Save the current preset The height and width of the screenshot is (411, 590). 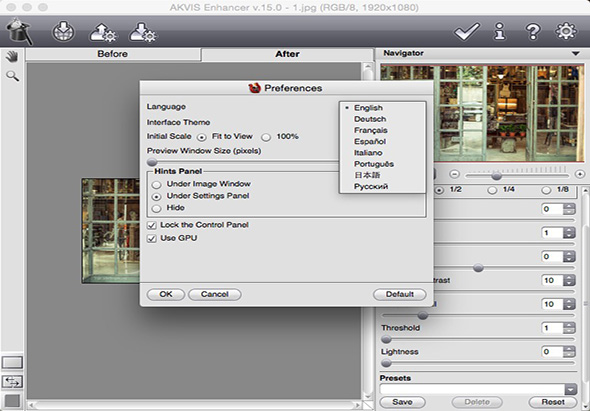coord(402,402)
